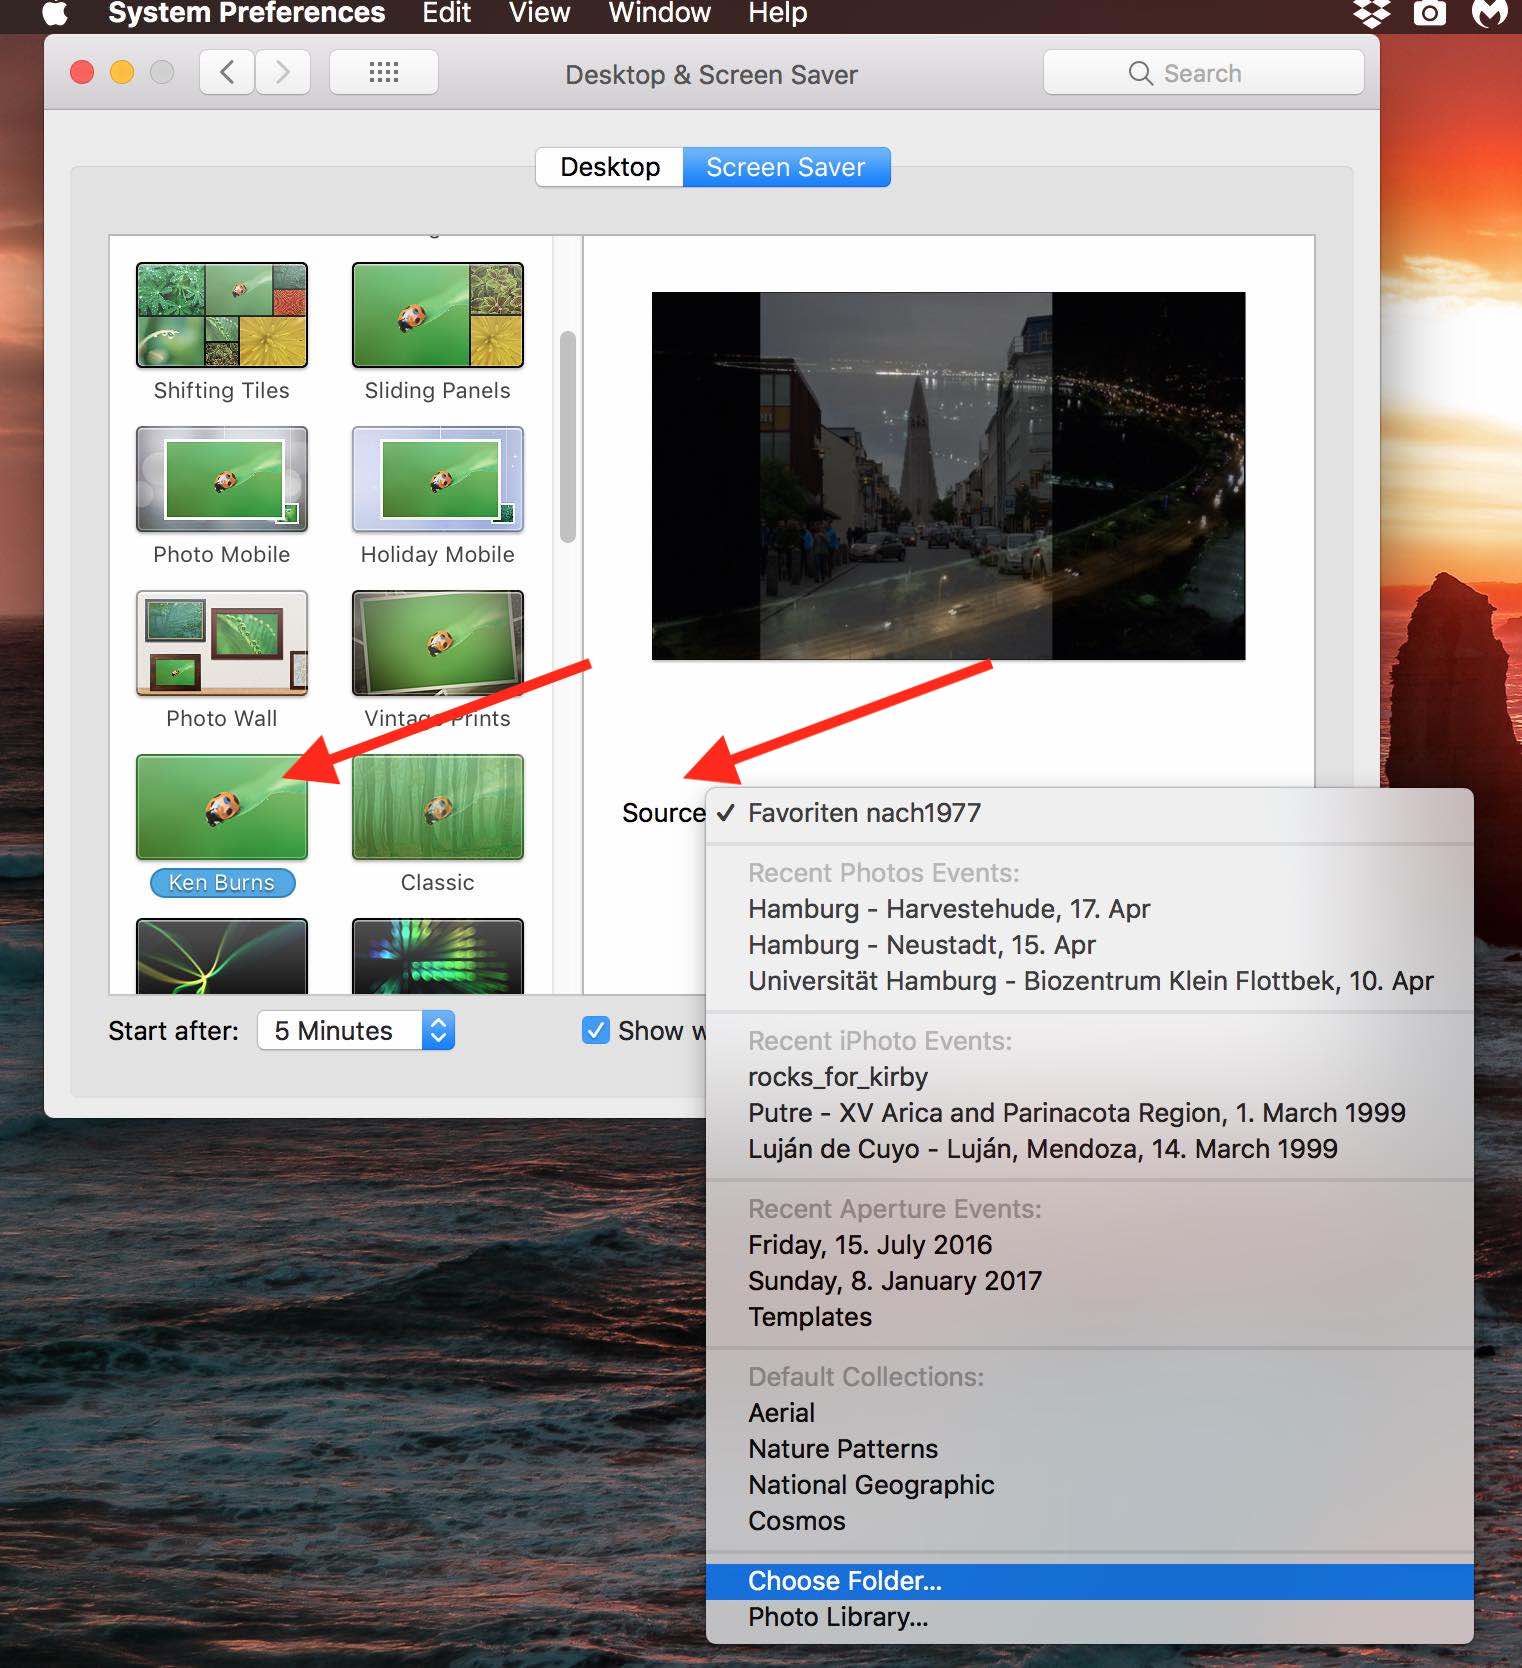Choose the Nature Patterns collection

pos(1089,1449)
